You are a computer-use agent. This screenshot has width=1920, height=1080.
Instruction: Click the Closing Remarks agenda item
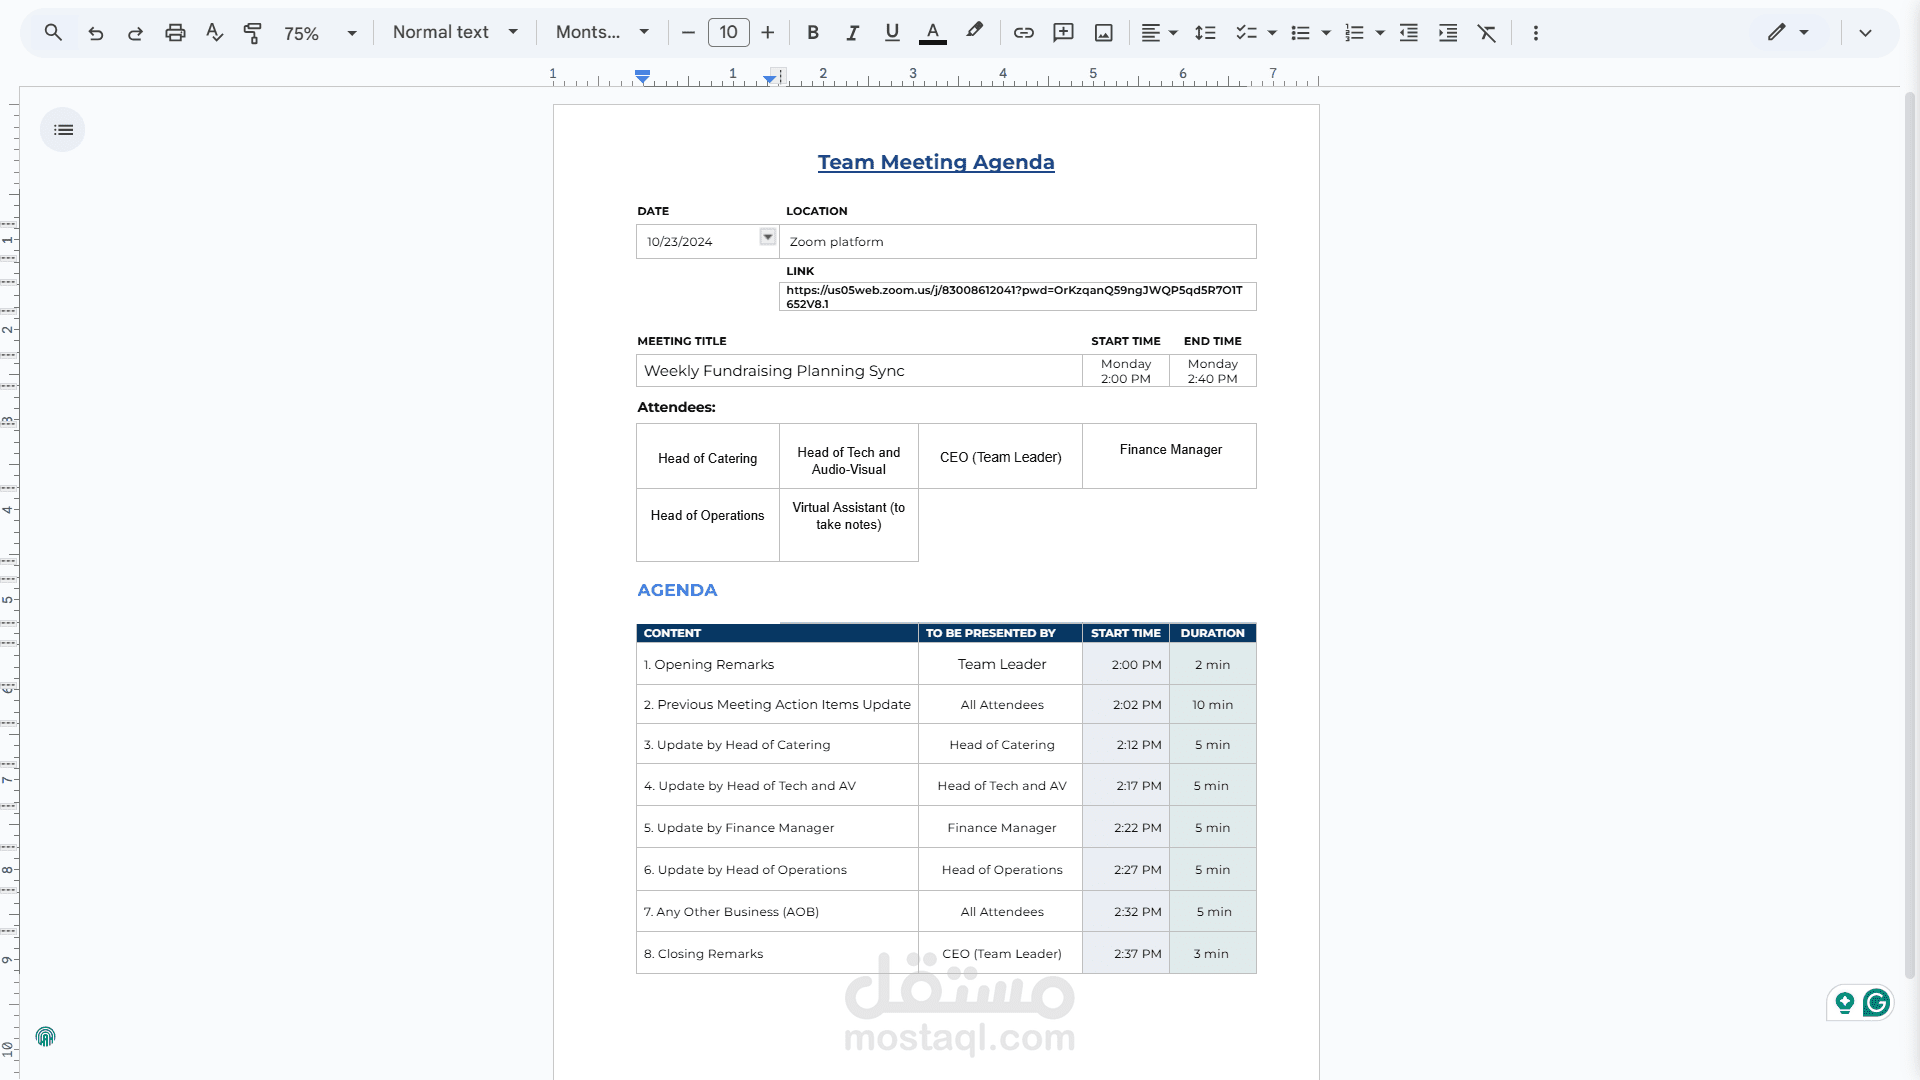click(x=704, y=954)
